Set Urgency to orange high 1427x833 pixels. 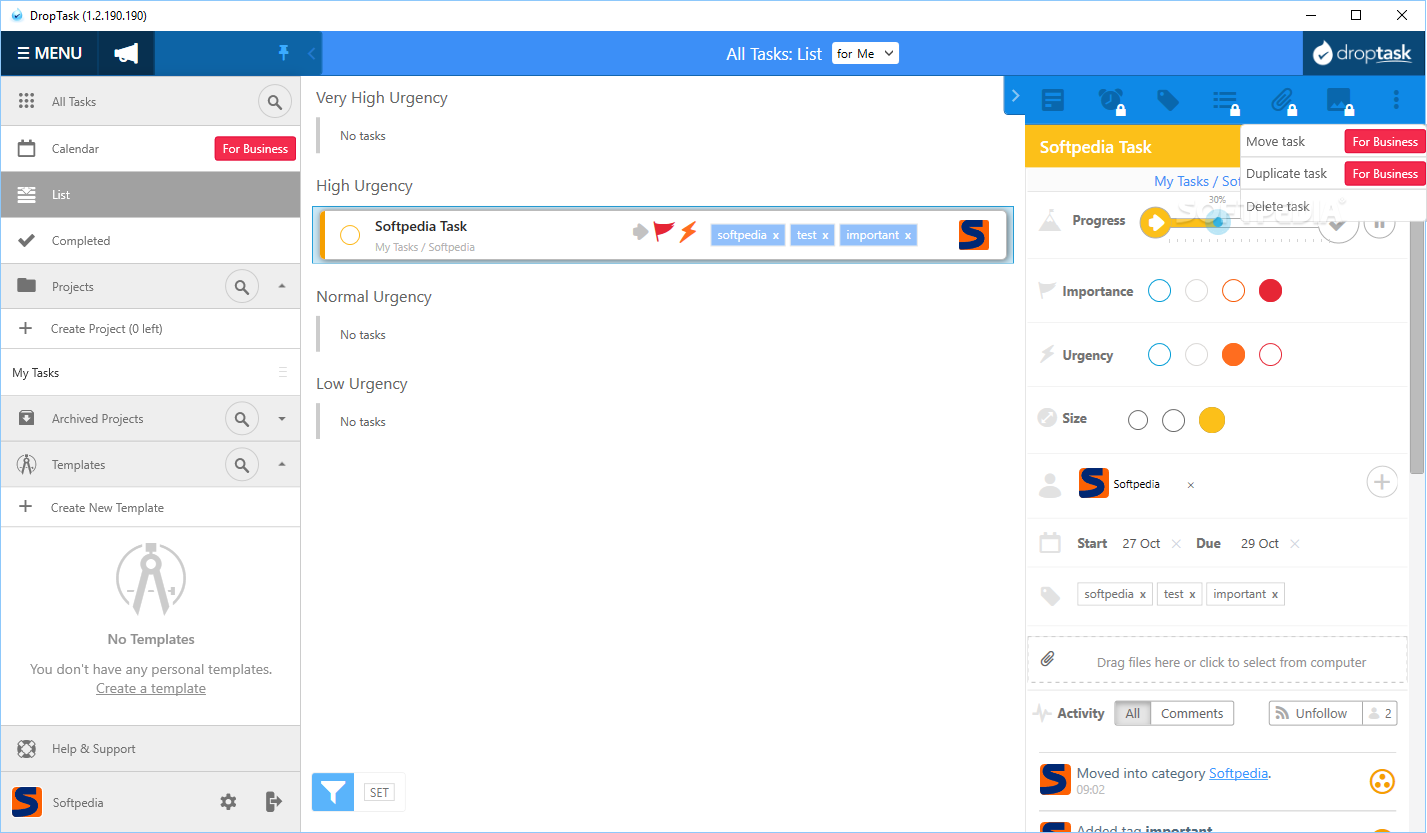[x=1233, y=355]
